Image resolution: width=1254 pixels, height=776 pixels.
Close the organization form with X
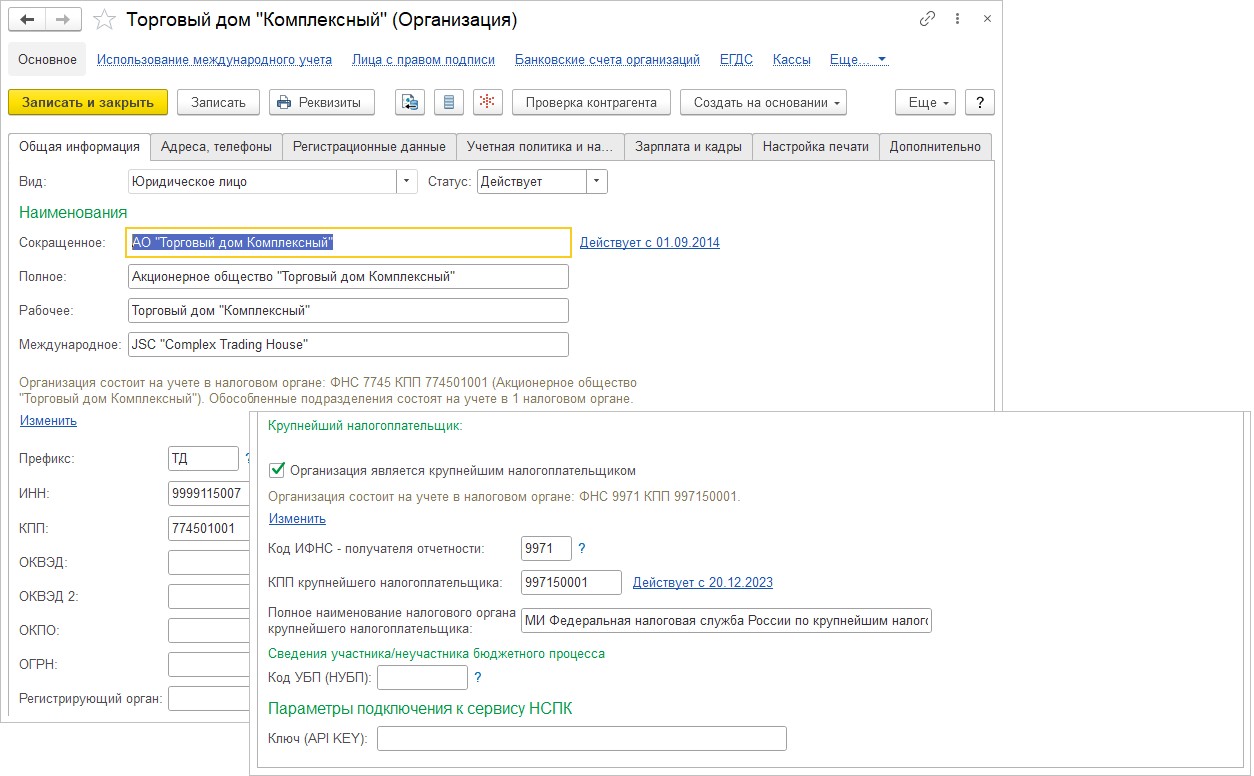(x=987, y=19)
